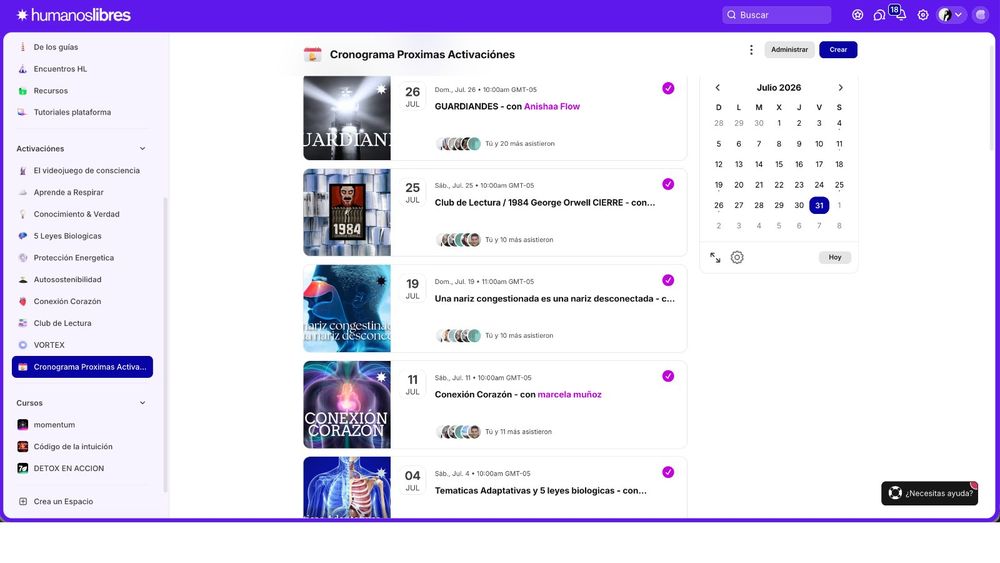Open Tematicas Adaptativas y 5 leyes biologicas title
Screen dimensions: 1000x563
540,491
